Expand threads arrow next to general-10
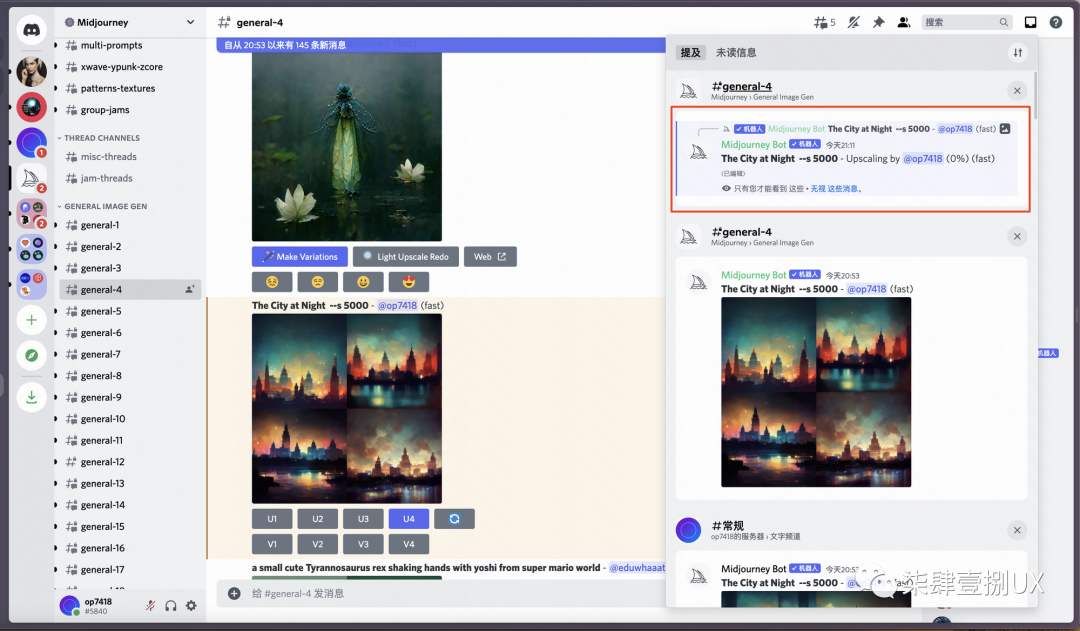The image size is (1080, 631). click(x=56, y=419)
